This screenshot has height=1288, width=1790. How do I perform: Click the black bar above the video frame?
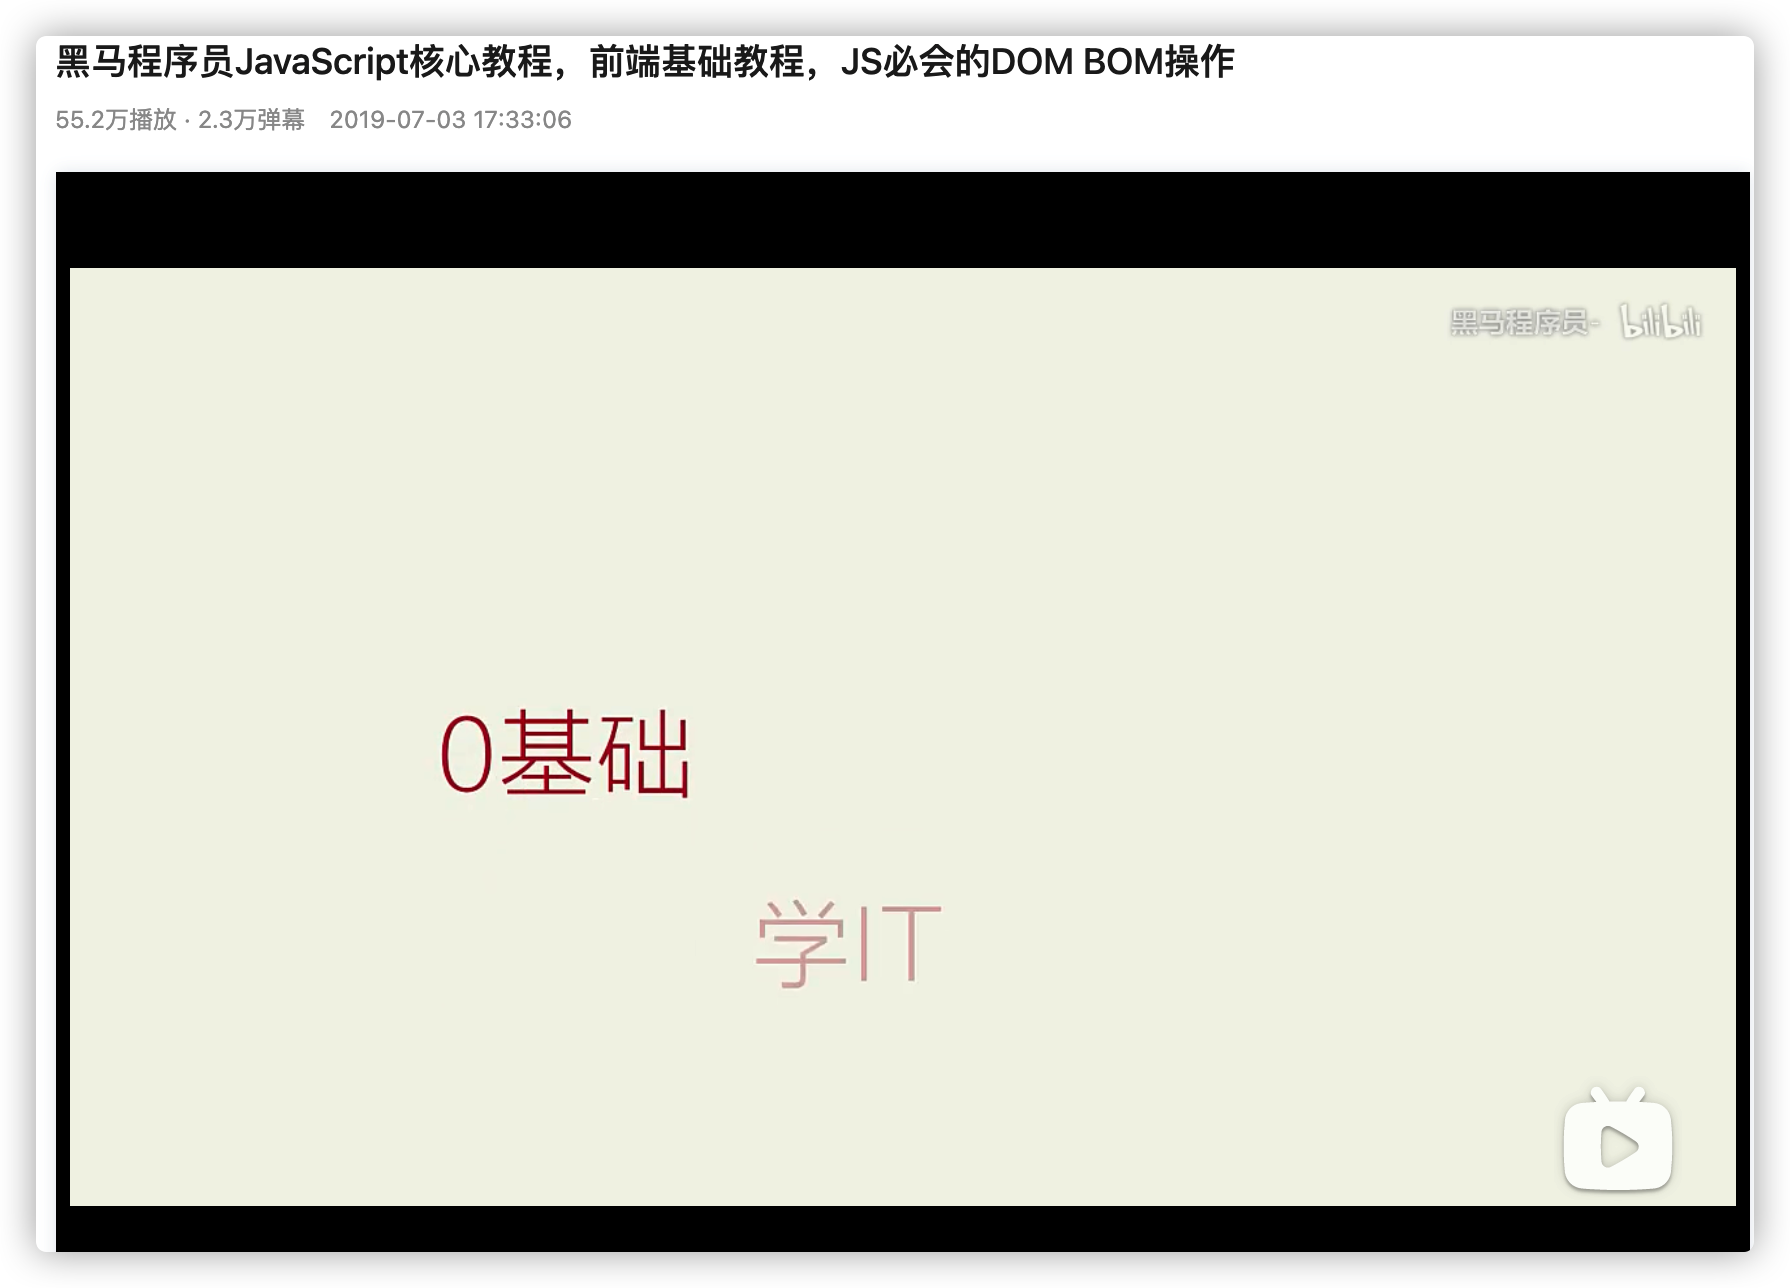tap(902, 220)
